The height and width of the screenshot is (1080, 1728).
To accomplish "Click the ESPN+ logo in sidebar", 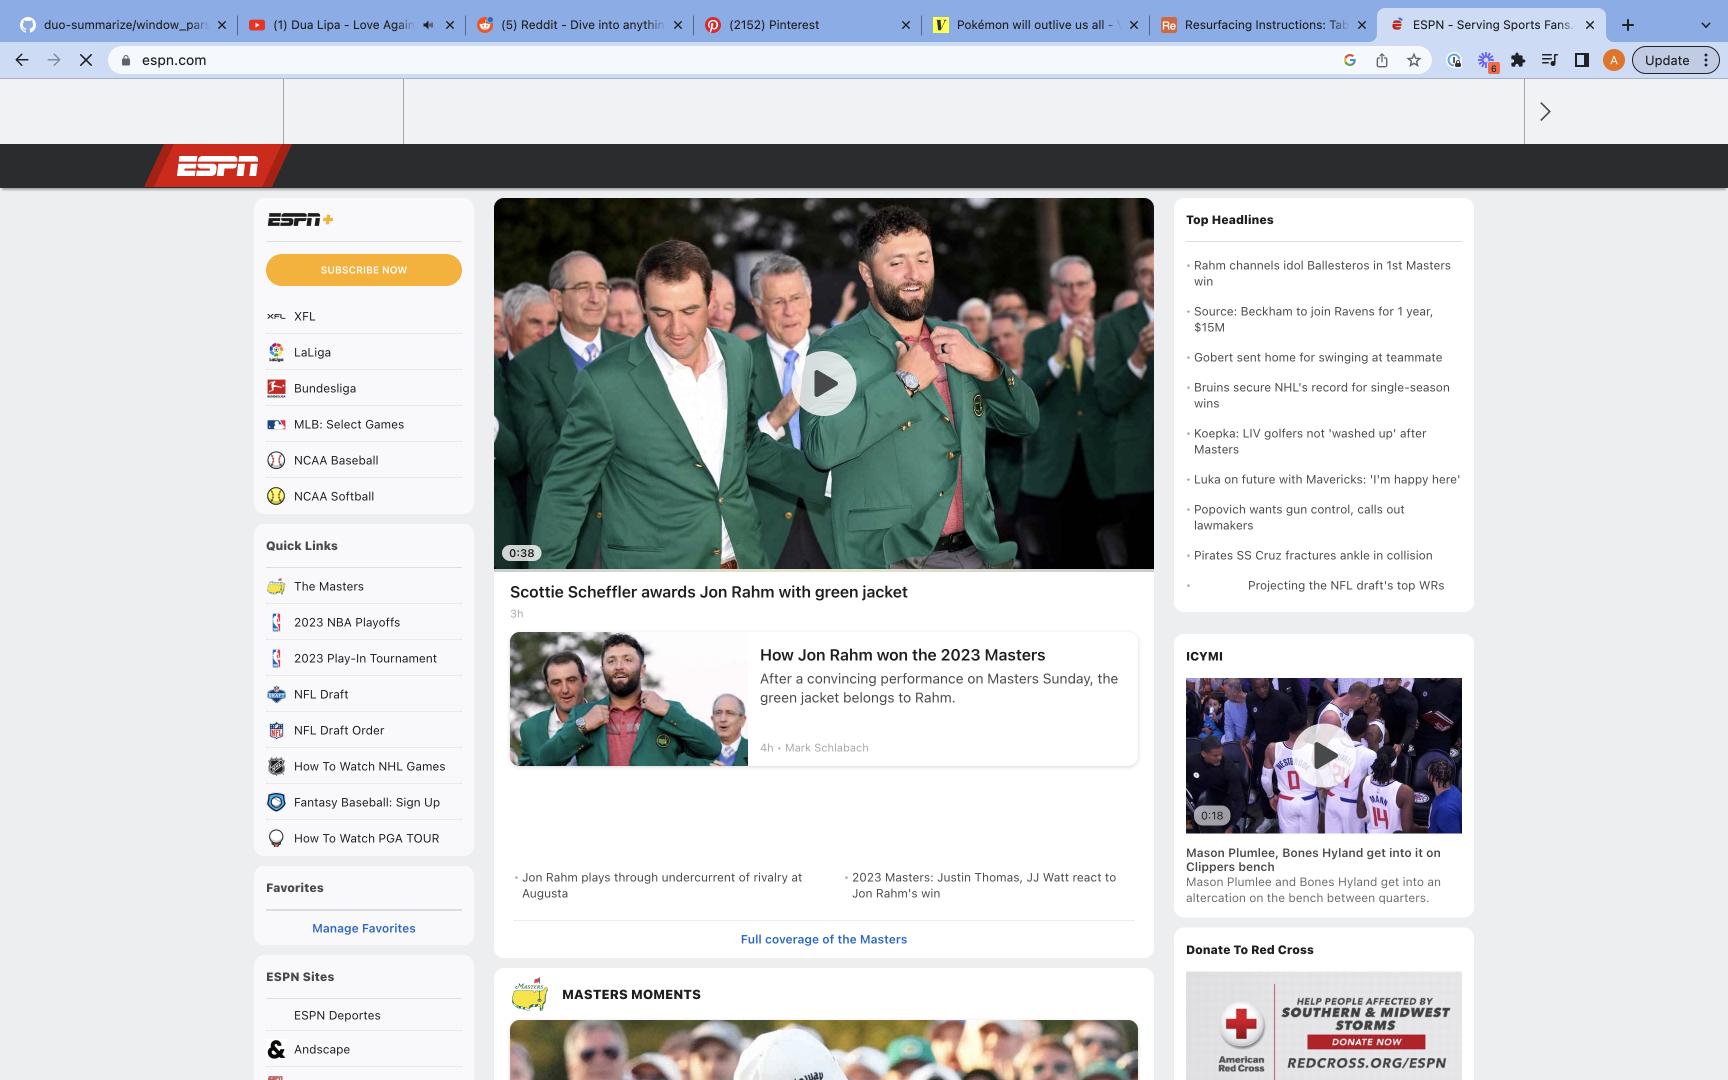I will pos(300,219).
